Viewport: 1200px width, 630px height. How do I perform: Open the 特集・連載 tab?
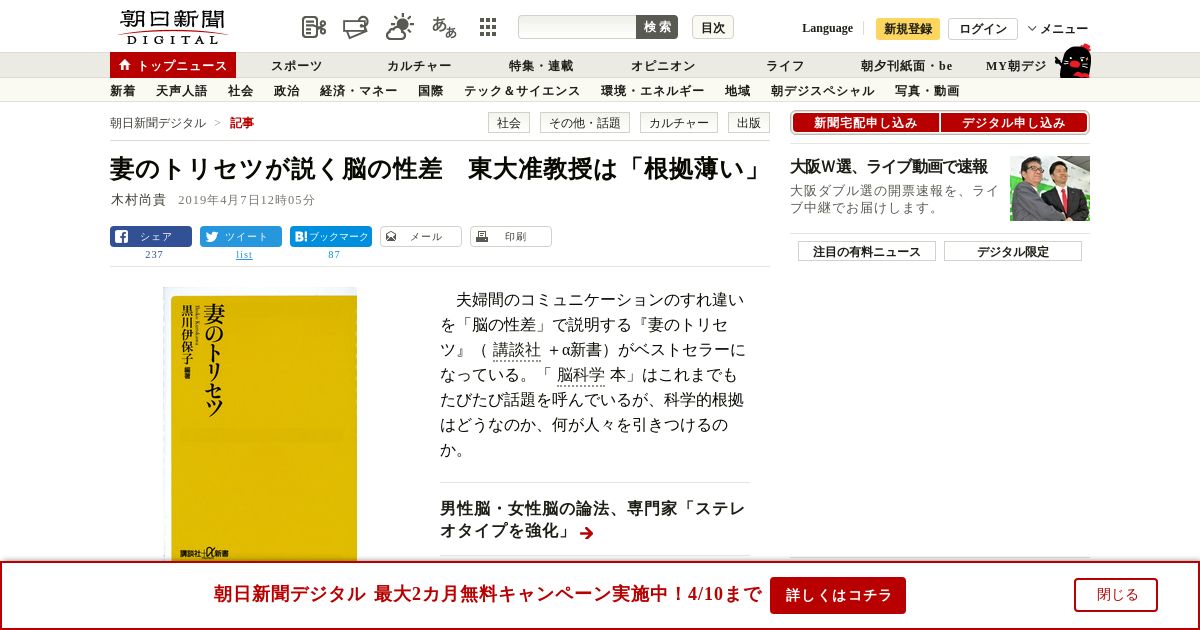coord(541,66)
